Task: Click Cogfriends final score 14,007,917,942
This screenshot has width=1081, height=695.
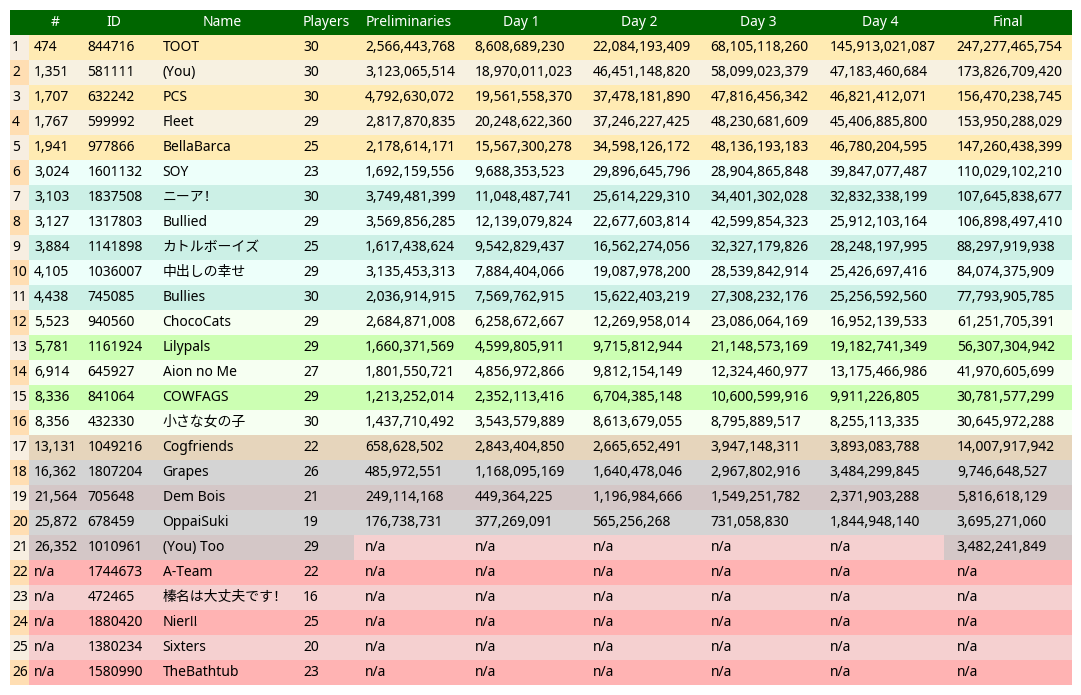Action: pos(1005,446)
